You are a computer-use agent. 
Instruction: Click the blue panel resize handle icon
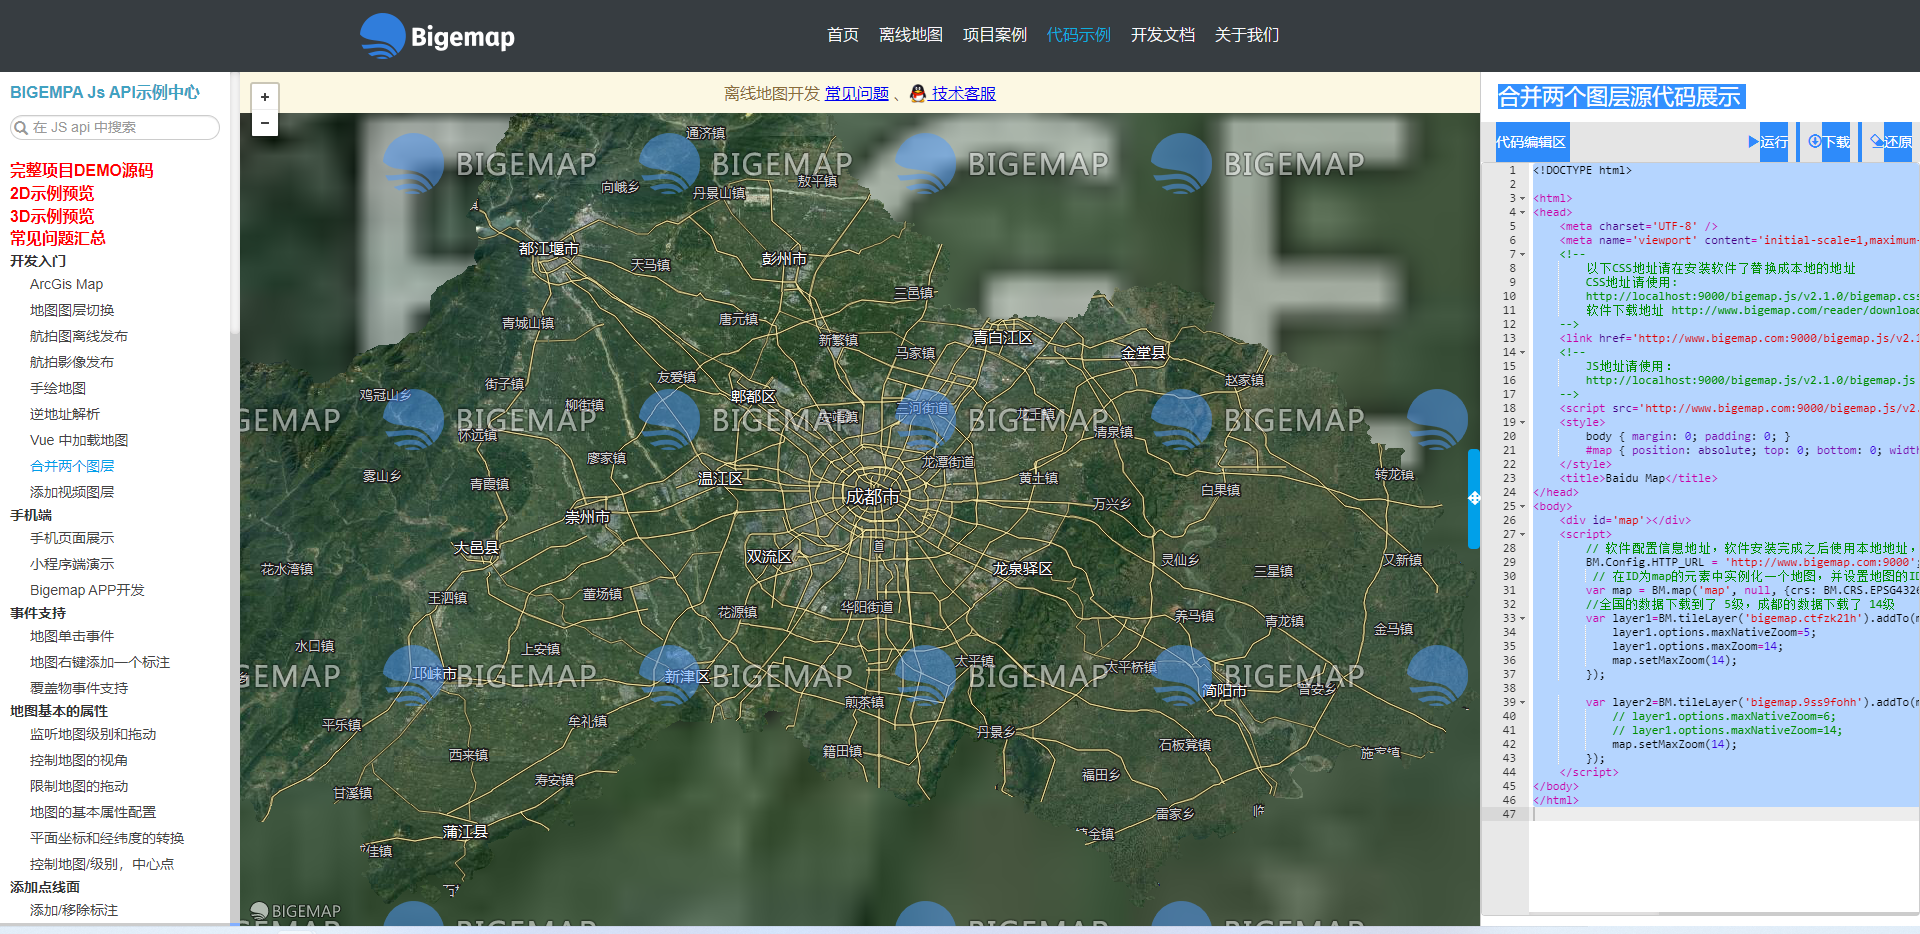coord(1474,498)
